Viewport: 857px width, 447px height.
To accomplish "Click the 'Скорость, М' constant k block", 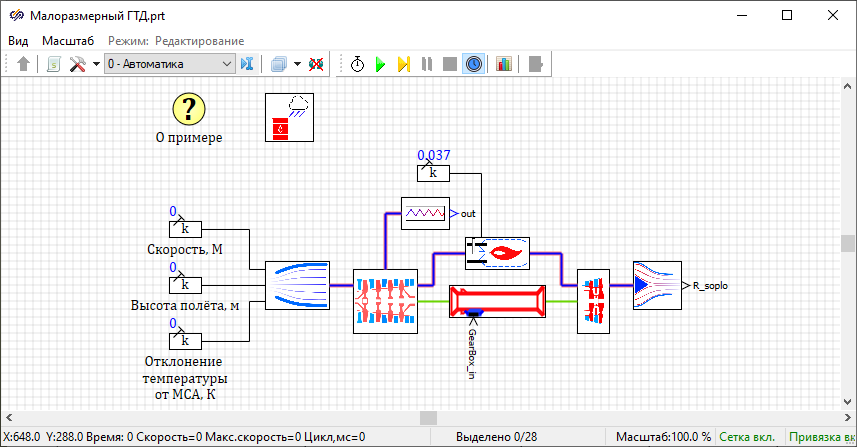I will pos(185,228).
